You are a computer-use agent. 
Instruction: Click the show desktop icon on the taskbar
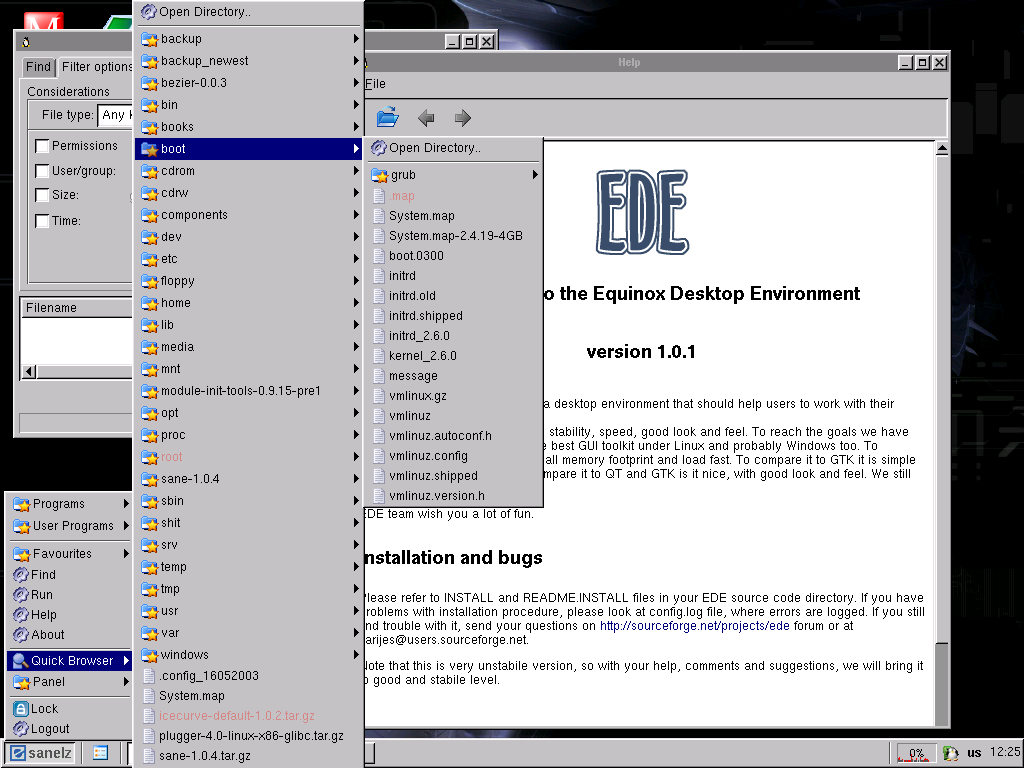click(x=101, y=753)
